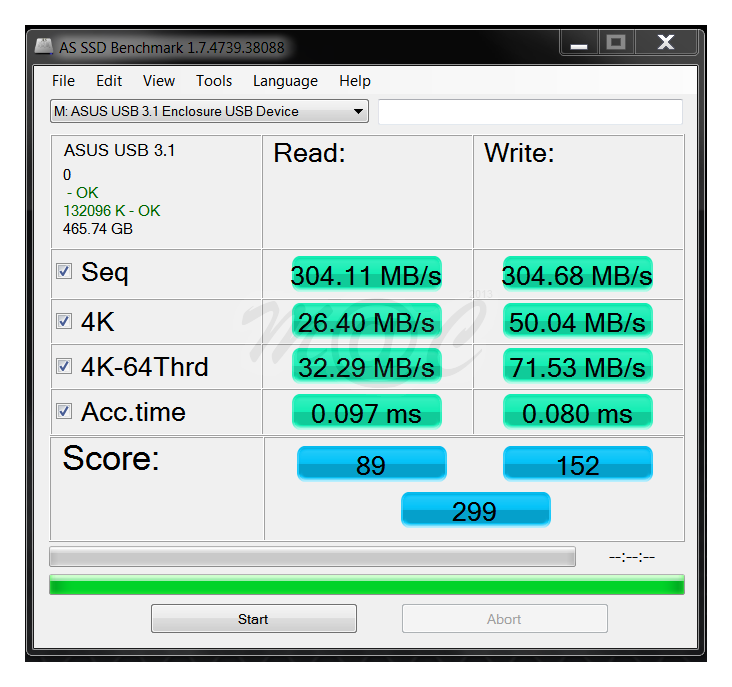
Task: Click the Start button
Action: coord(253,619)
